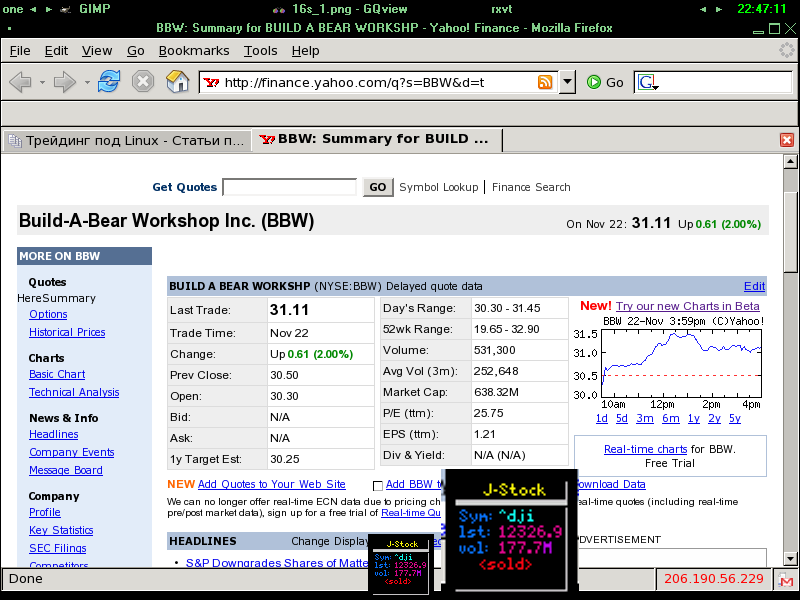Viewport: 800px width, 600px height.
Task: Open the Tools menu
Action: tap(260, 51)
